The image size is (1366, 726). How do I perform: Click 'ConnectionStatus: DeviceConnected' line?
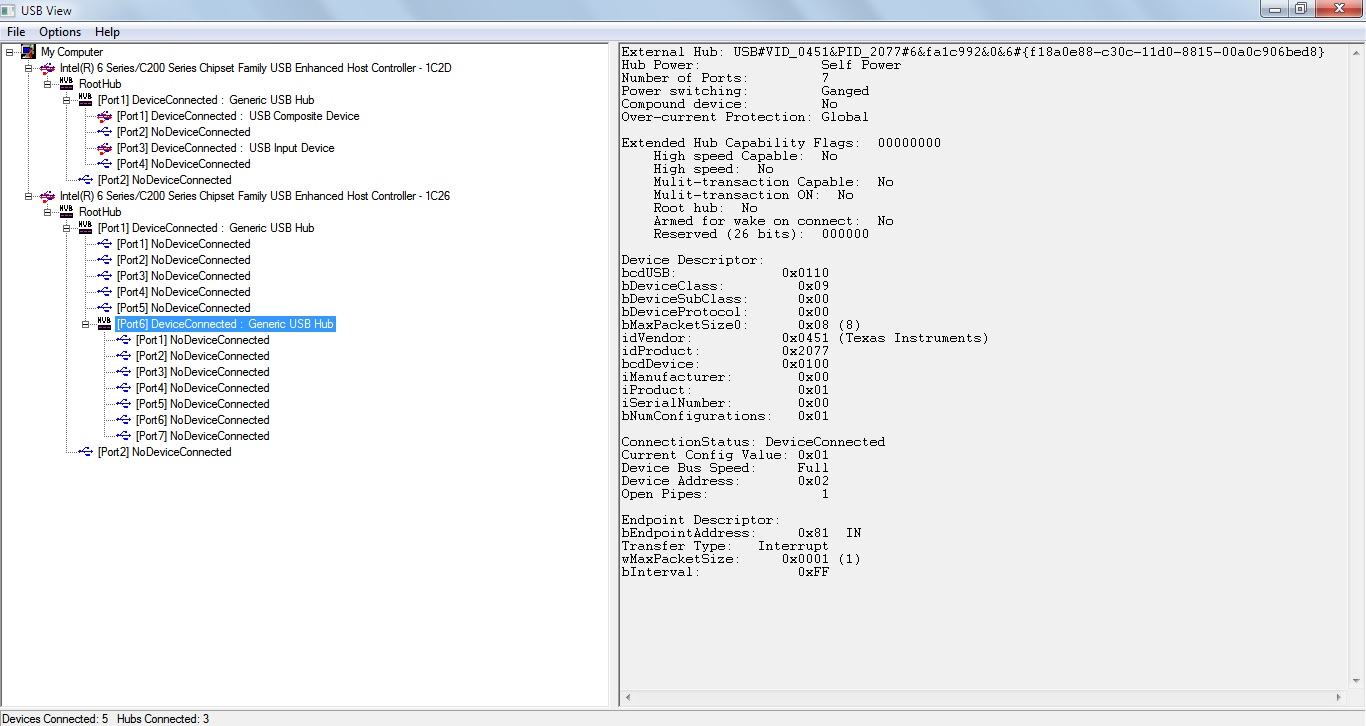[x=753, y=442]
